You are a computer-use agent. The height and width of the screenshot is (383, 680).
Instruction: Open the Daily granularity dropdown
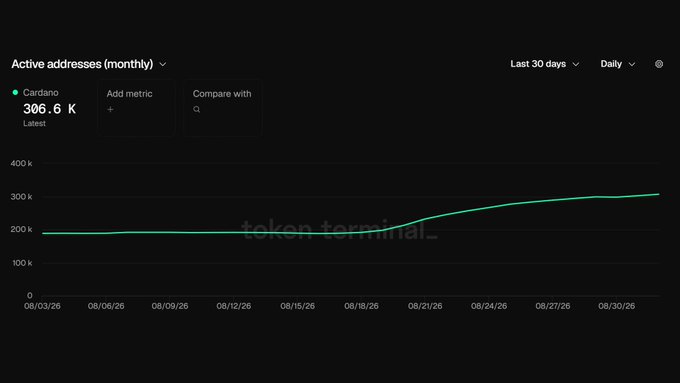(618, 64)
